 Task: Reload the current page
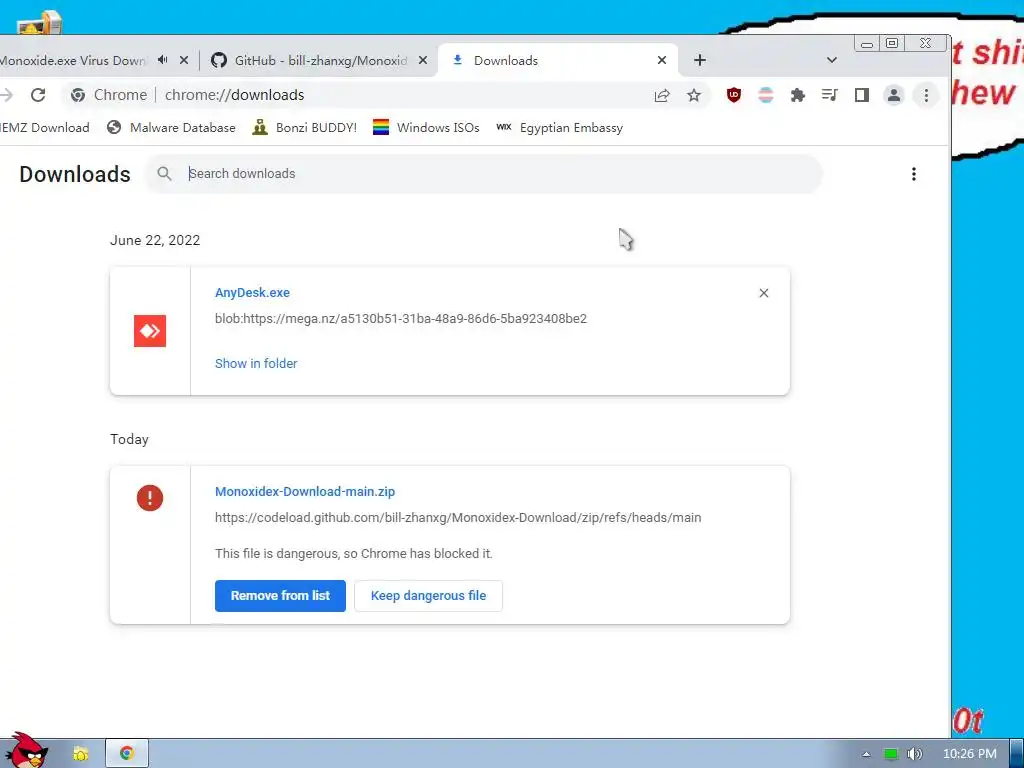[38, 95]
